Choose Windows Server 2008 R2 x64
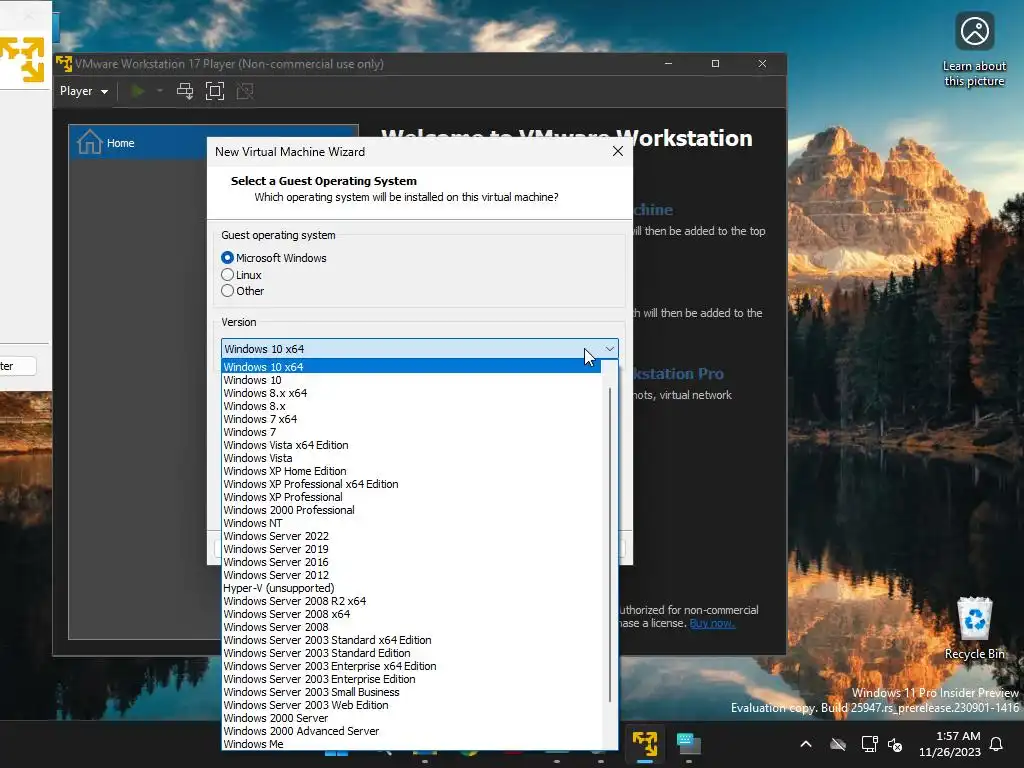The image size is (1024, 768). click(411, 601)
